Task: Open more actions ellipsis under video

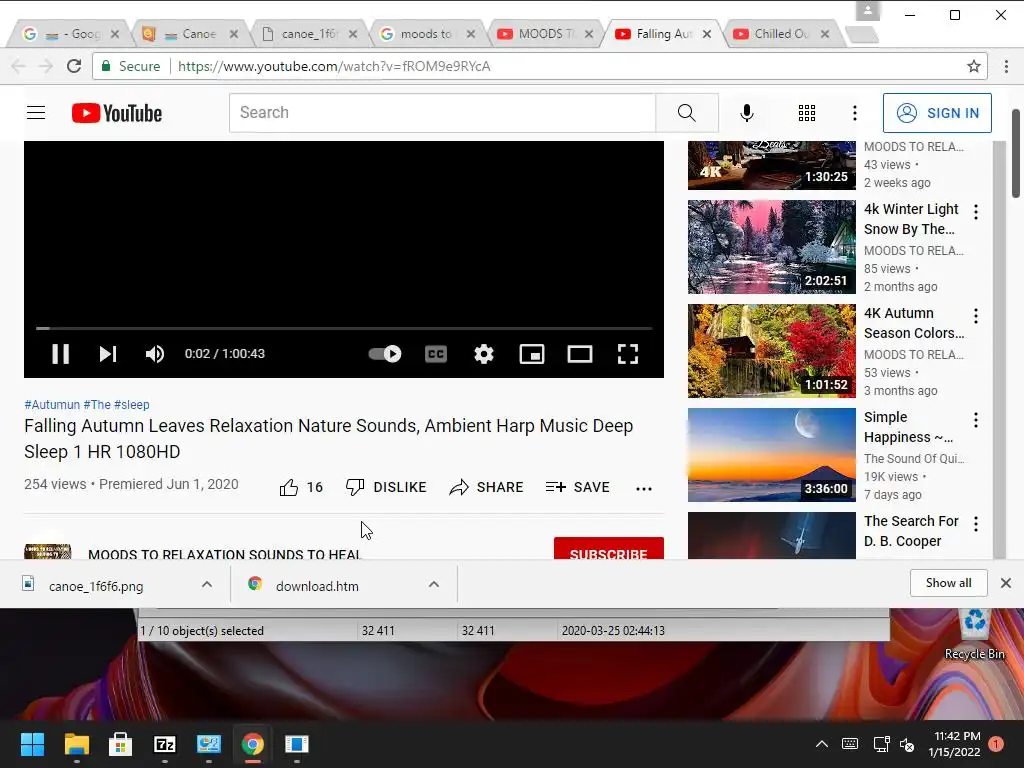Action: (644, 488)
